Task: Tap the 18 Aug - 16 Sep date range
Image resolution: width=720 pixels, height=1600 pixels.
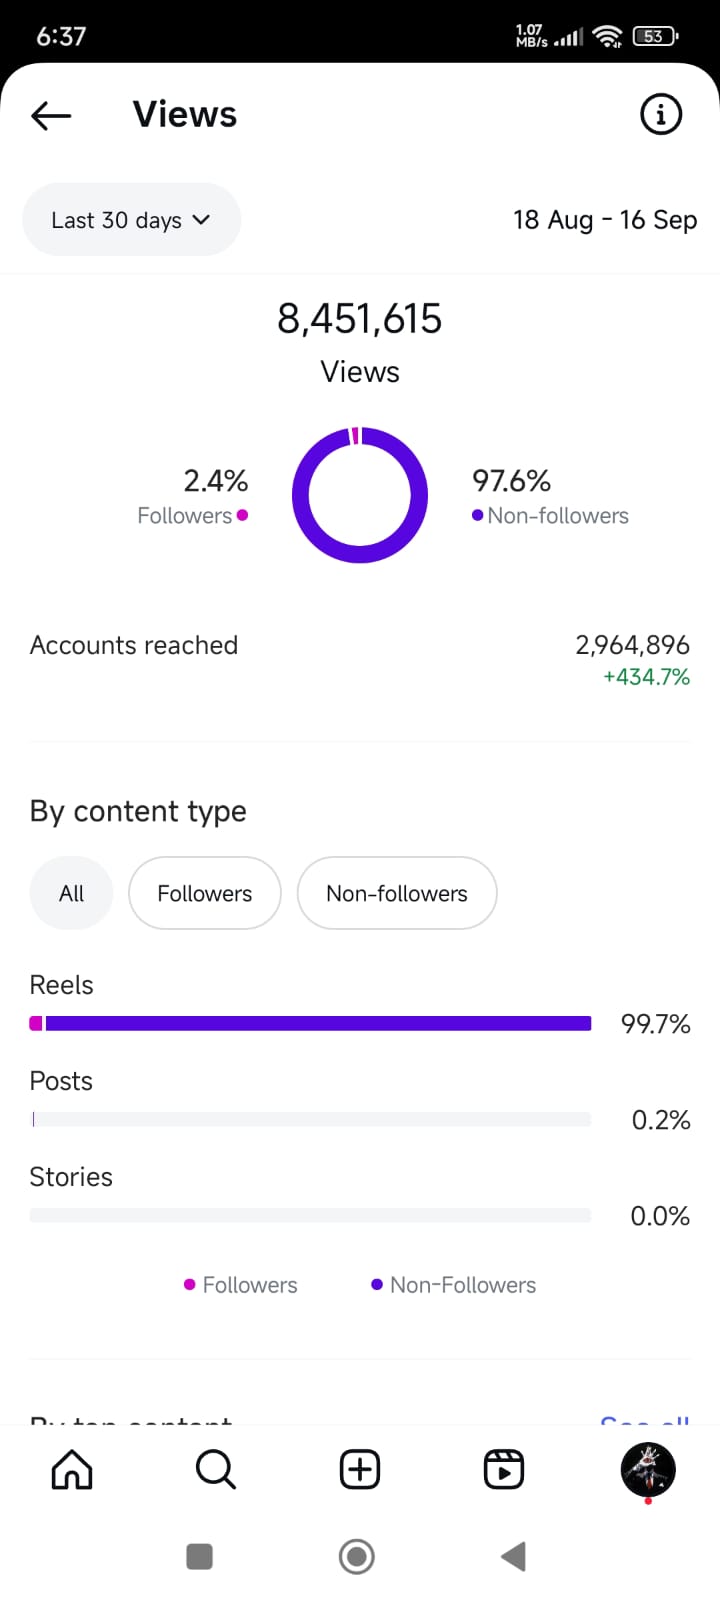Action: [x=605, y=220]
